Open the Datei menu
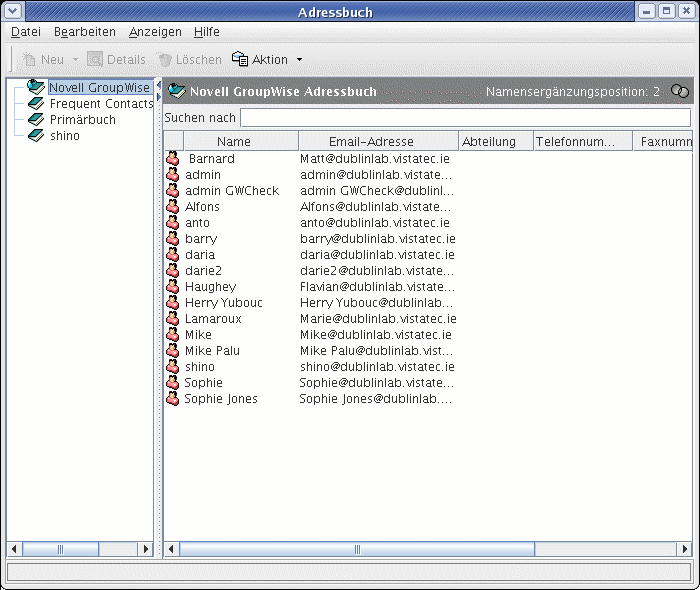The image size is (700, 590). (x=25, y=32)
